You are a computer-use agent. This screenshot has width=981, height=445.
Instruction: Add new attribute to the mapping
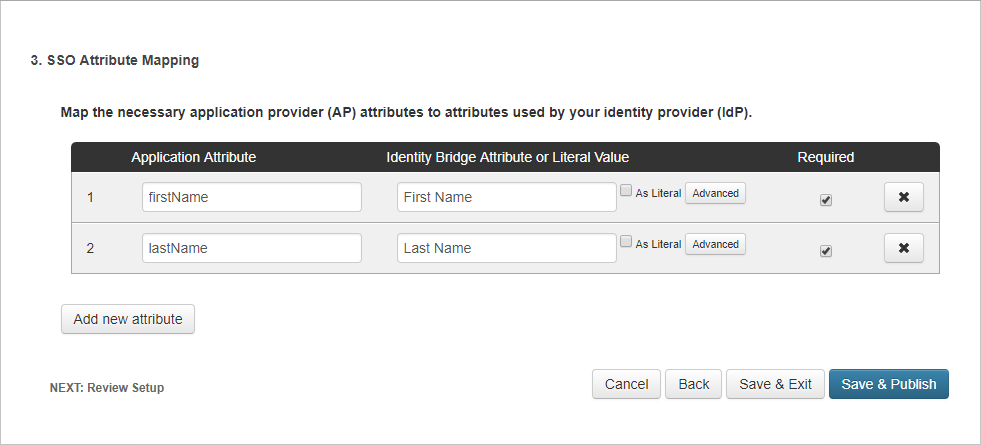pos(128,319)
